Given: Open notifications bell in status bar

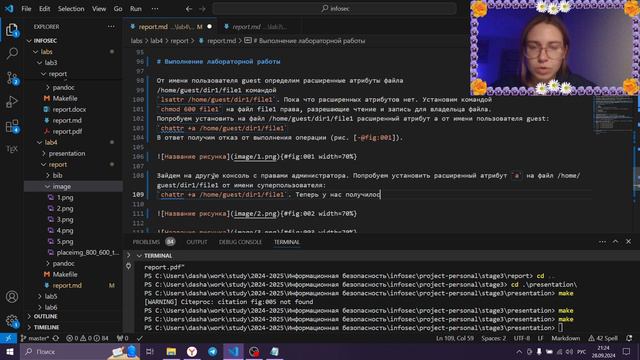Looking at the screenshot, I should point(629,338).
